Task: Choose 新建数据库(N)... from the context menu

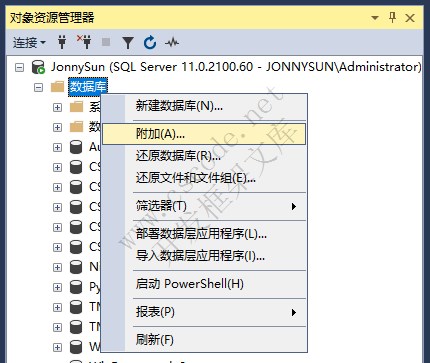Action: (204, 106)
